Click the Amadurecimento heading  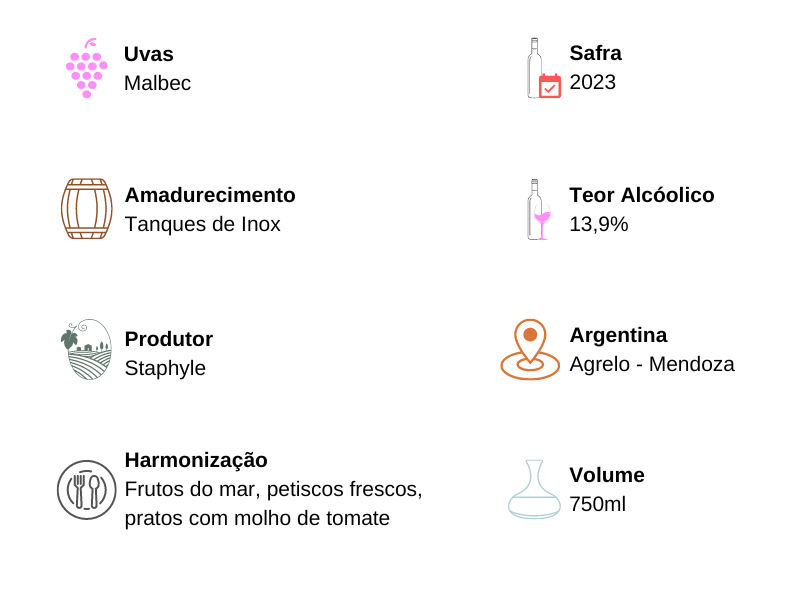tap(210, 195)
